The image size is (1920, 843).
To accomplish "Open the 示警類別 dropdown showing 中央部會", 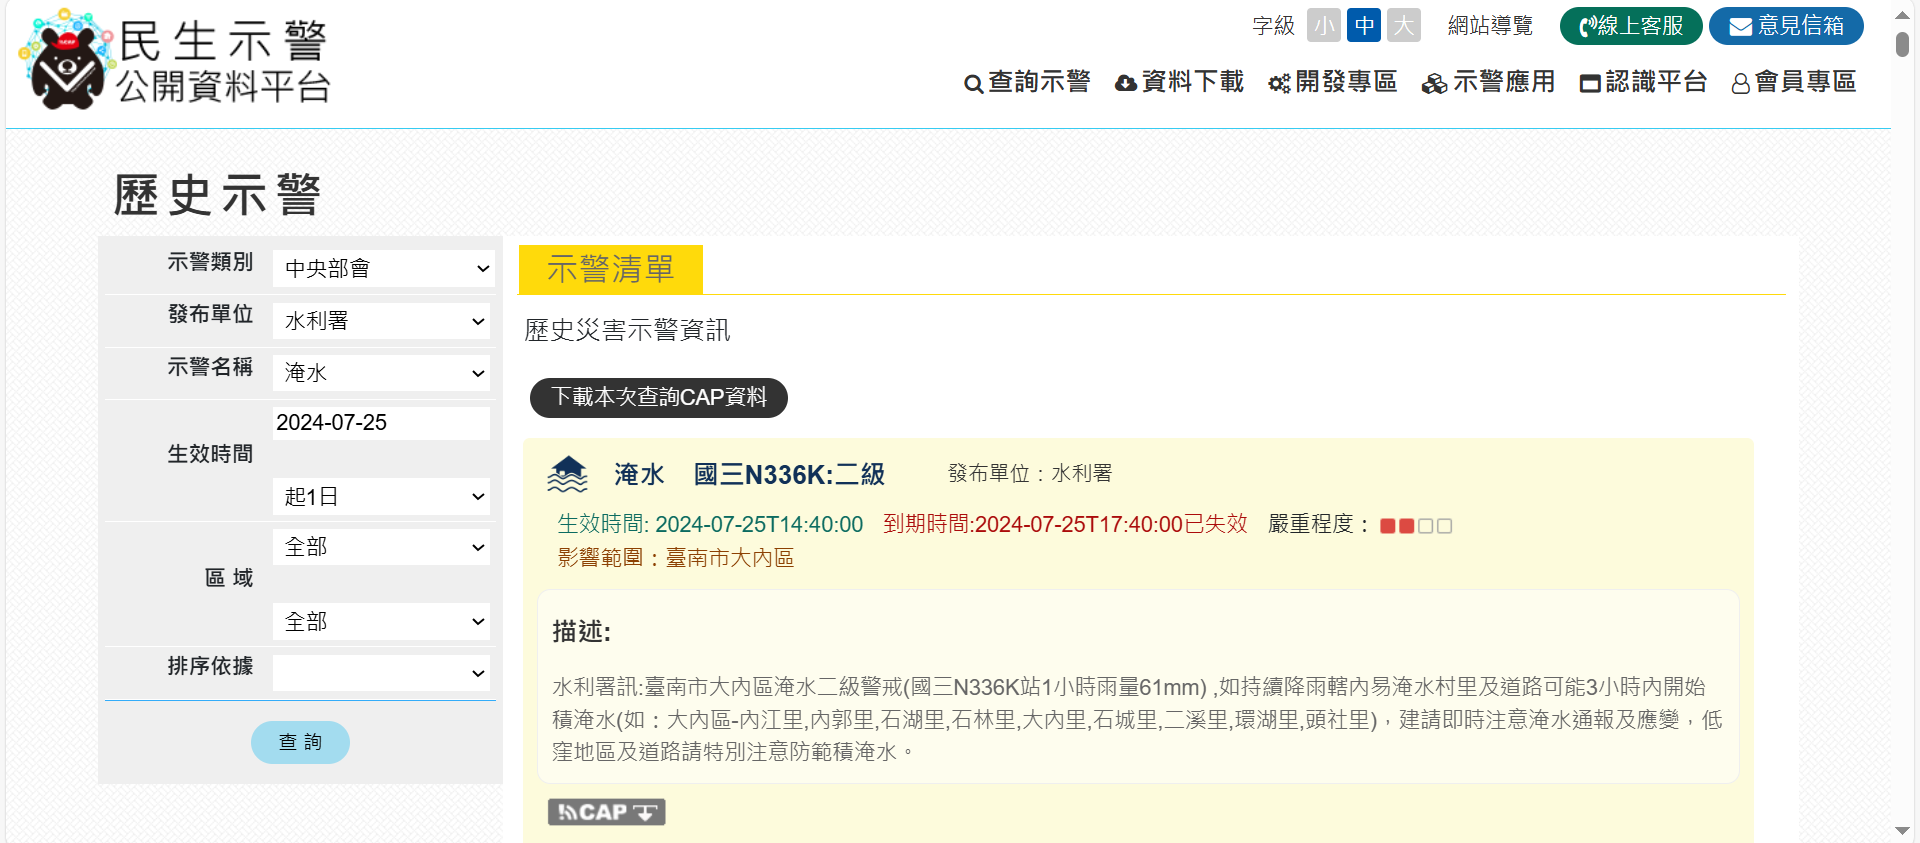I will (384, 268).
